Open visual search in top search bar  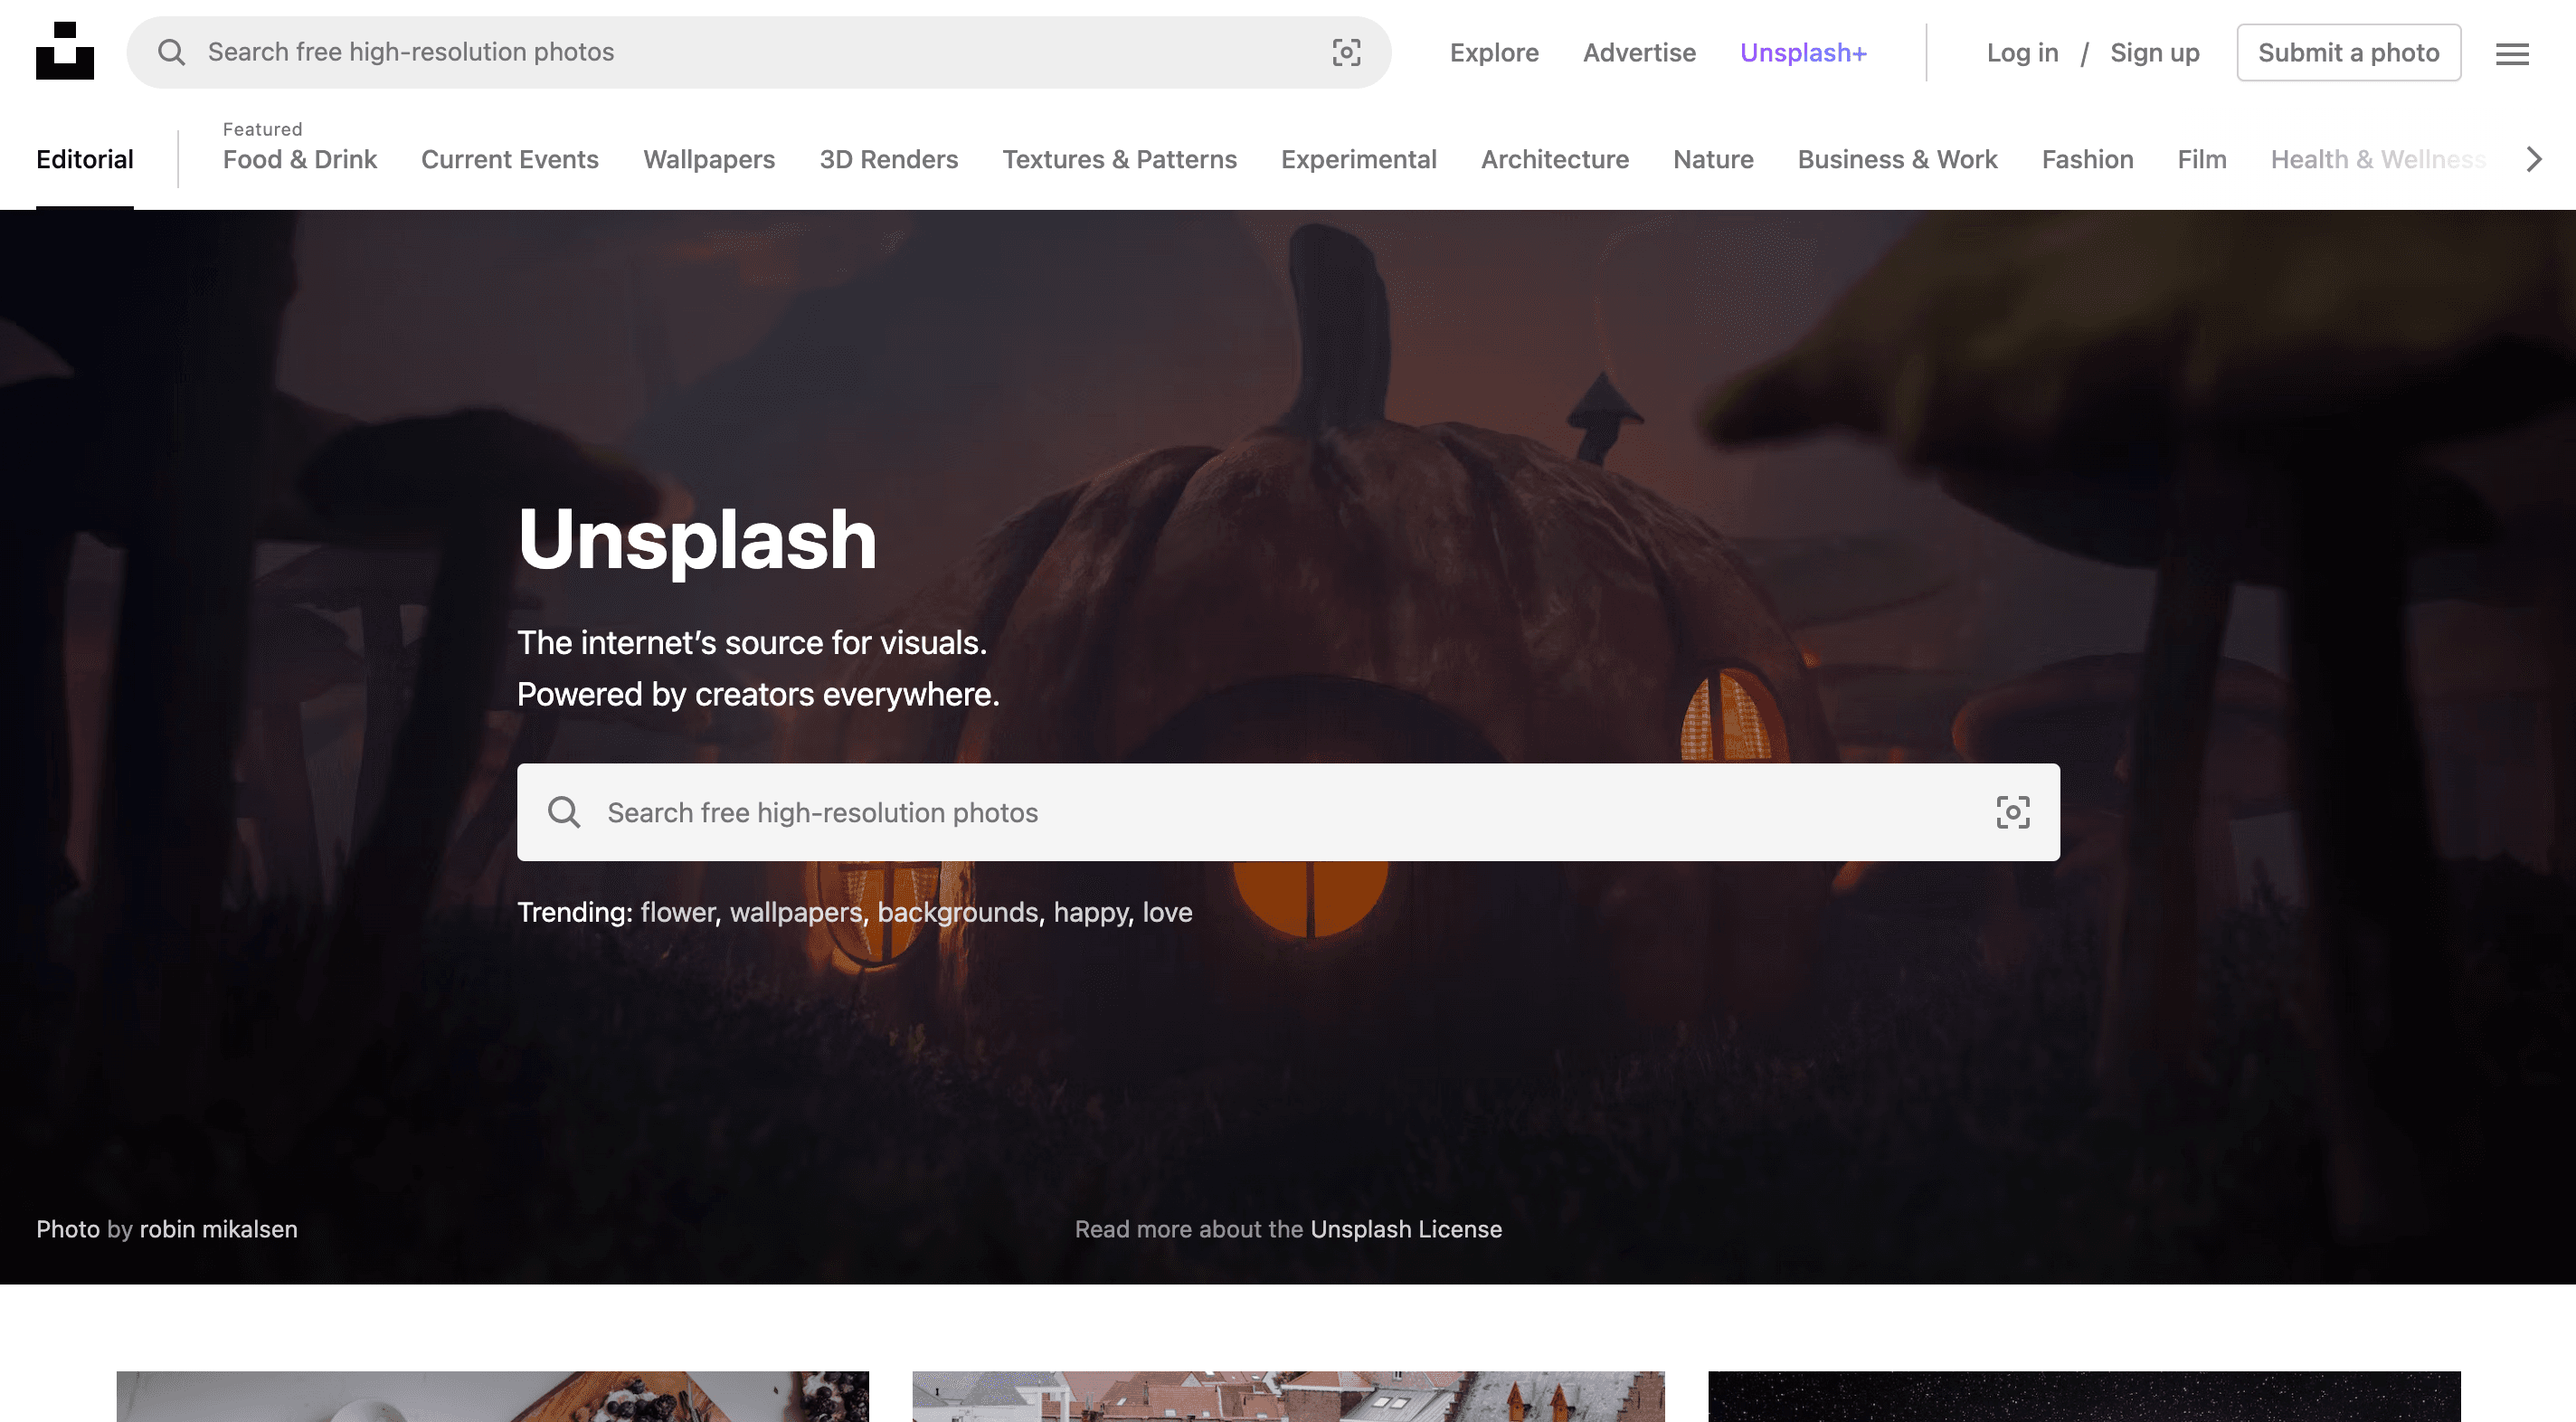[x=1346, y=52]
